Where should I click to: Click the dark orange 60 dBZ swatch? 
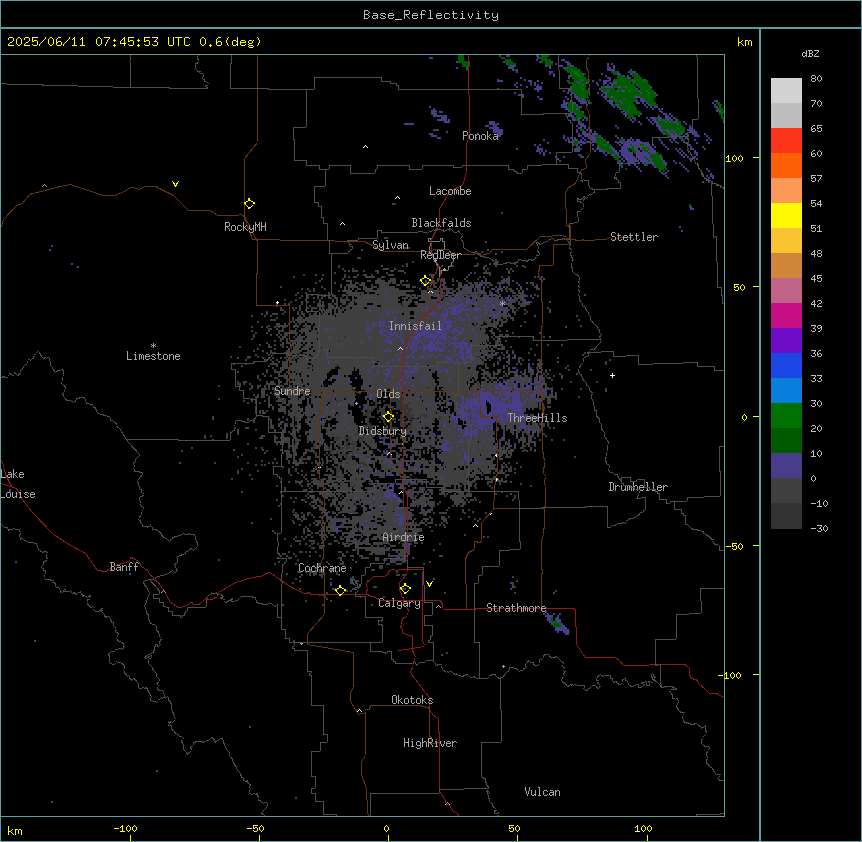coord(786,165)
